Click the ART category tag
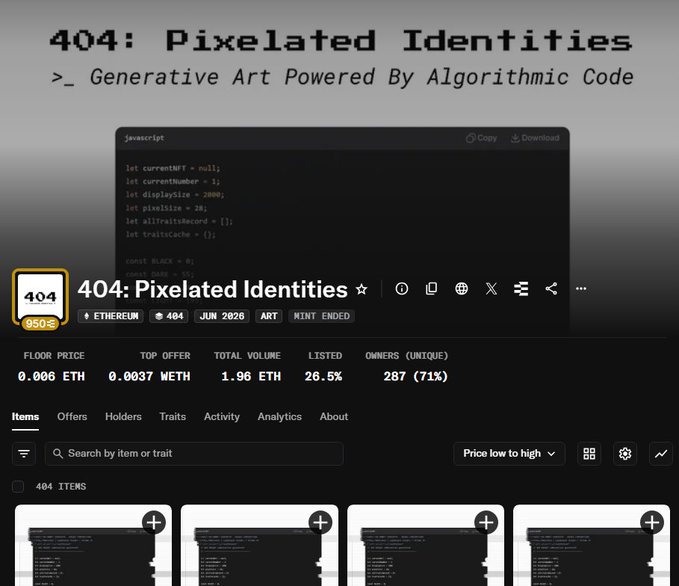Image resolution: width=679 pixels, height=586 pixels. tap(269, 316)
